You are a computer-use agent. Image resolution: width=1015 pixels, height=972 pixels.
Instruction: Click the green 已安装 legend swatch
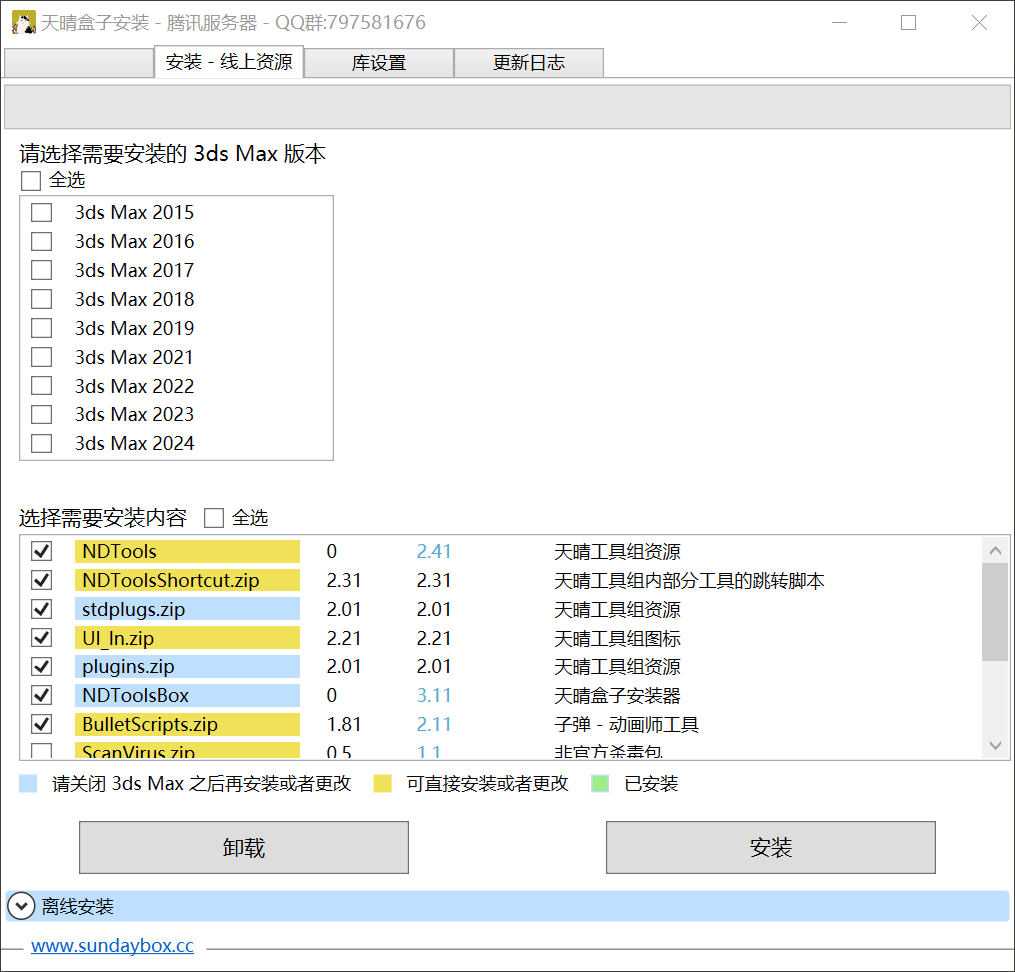pos(600,784)
